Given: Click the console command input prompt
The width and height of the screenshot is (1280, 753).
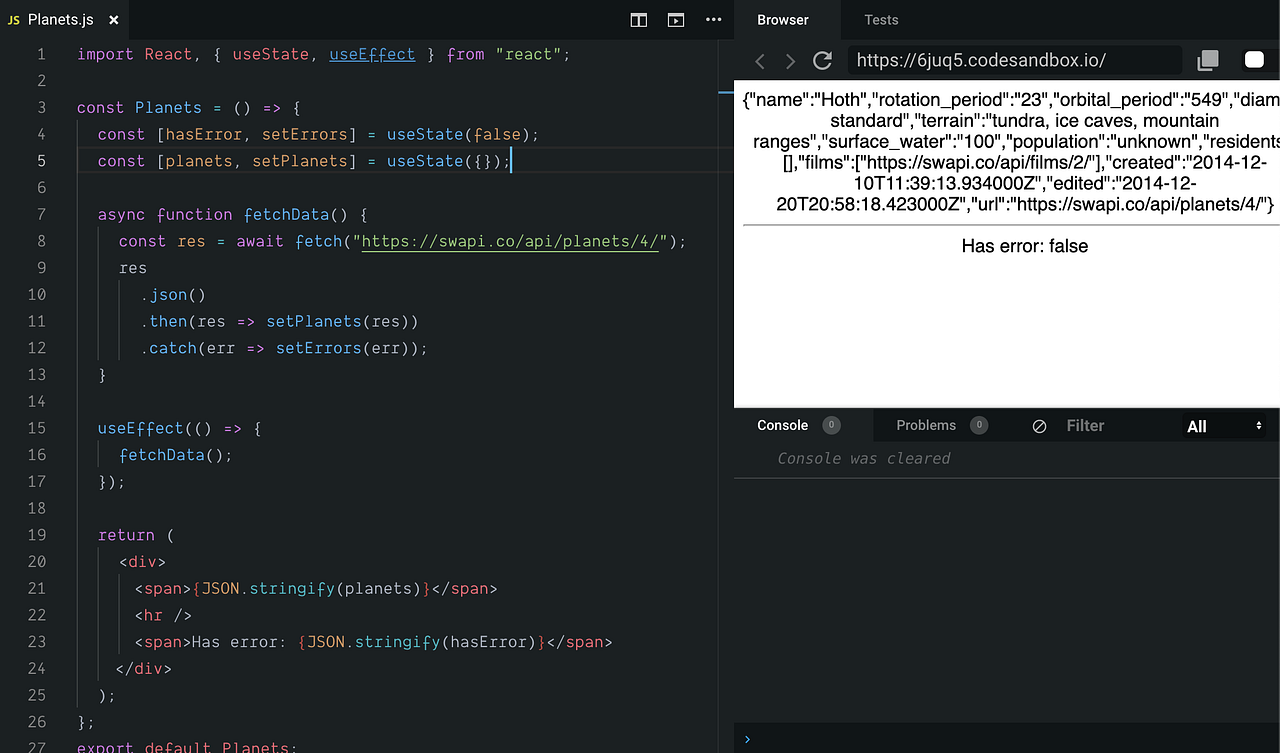Looking at the screenshot, I should point(900,739).
